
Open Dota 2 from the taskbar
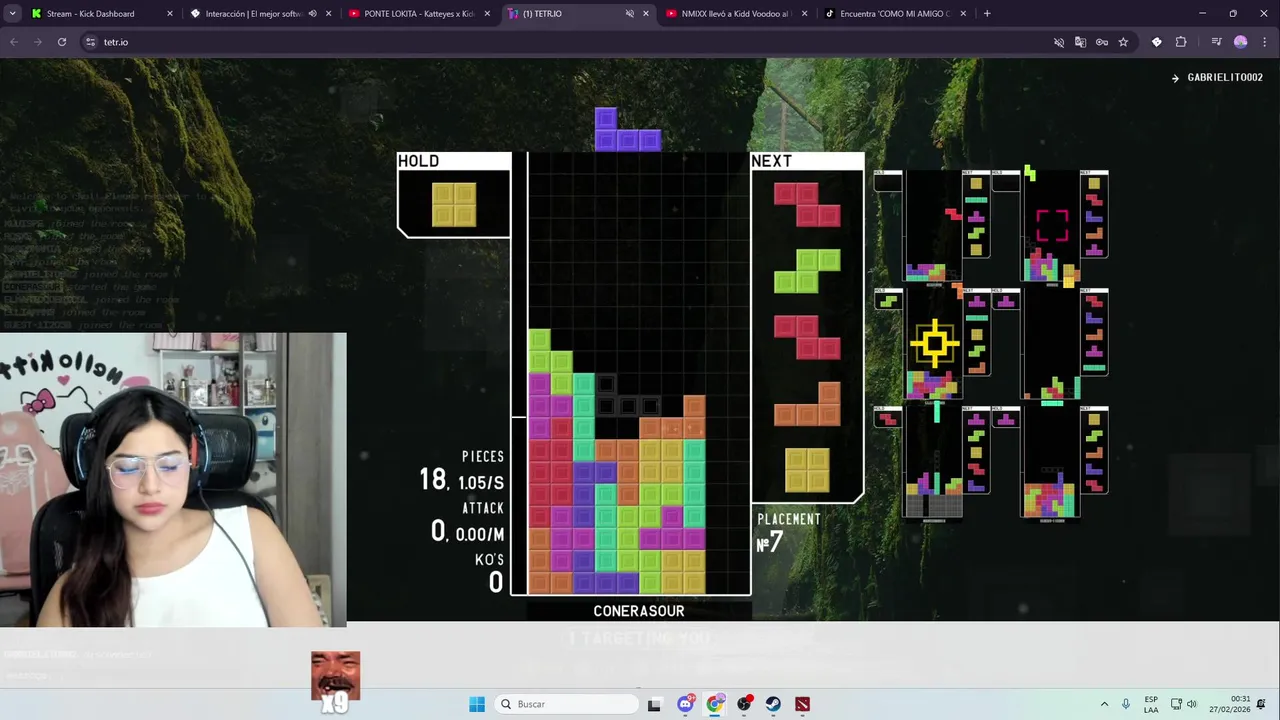pyautogui.click(x=802, y=704)
